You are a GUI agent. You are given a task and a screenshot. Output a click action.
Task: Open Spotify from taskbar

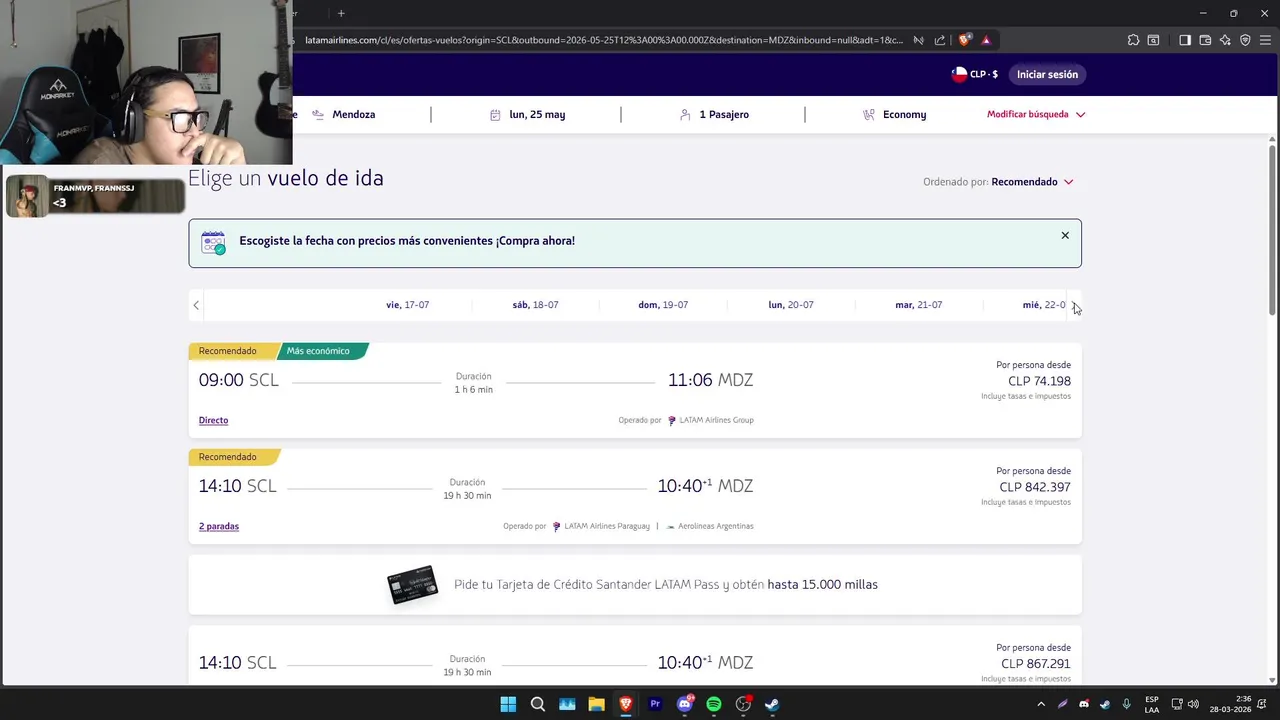pyautogui.click(x=714, y=704)
